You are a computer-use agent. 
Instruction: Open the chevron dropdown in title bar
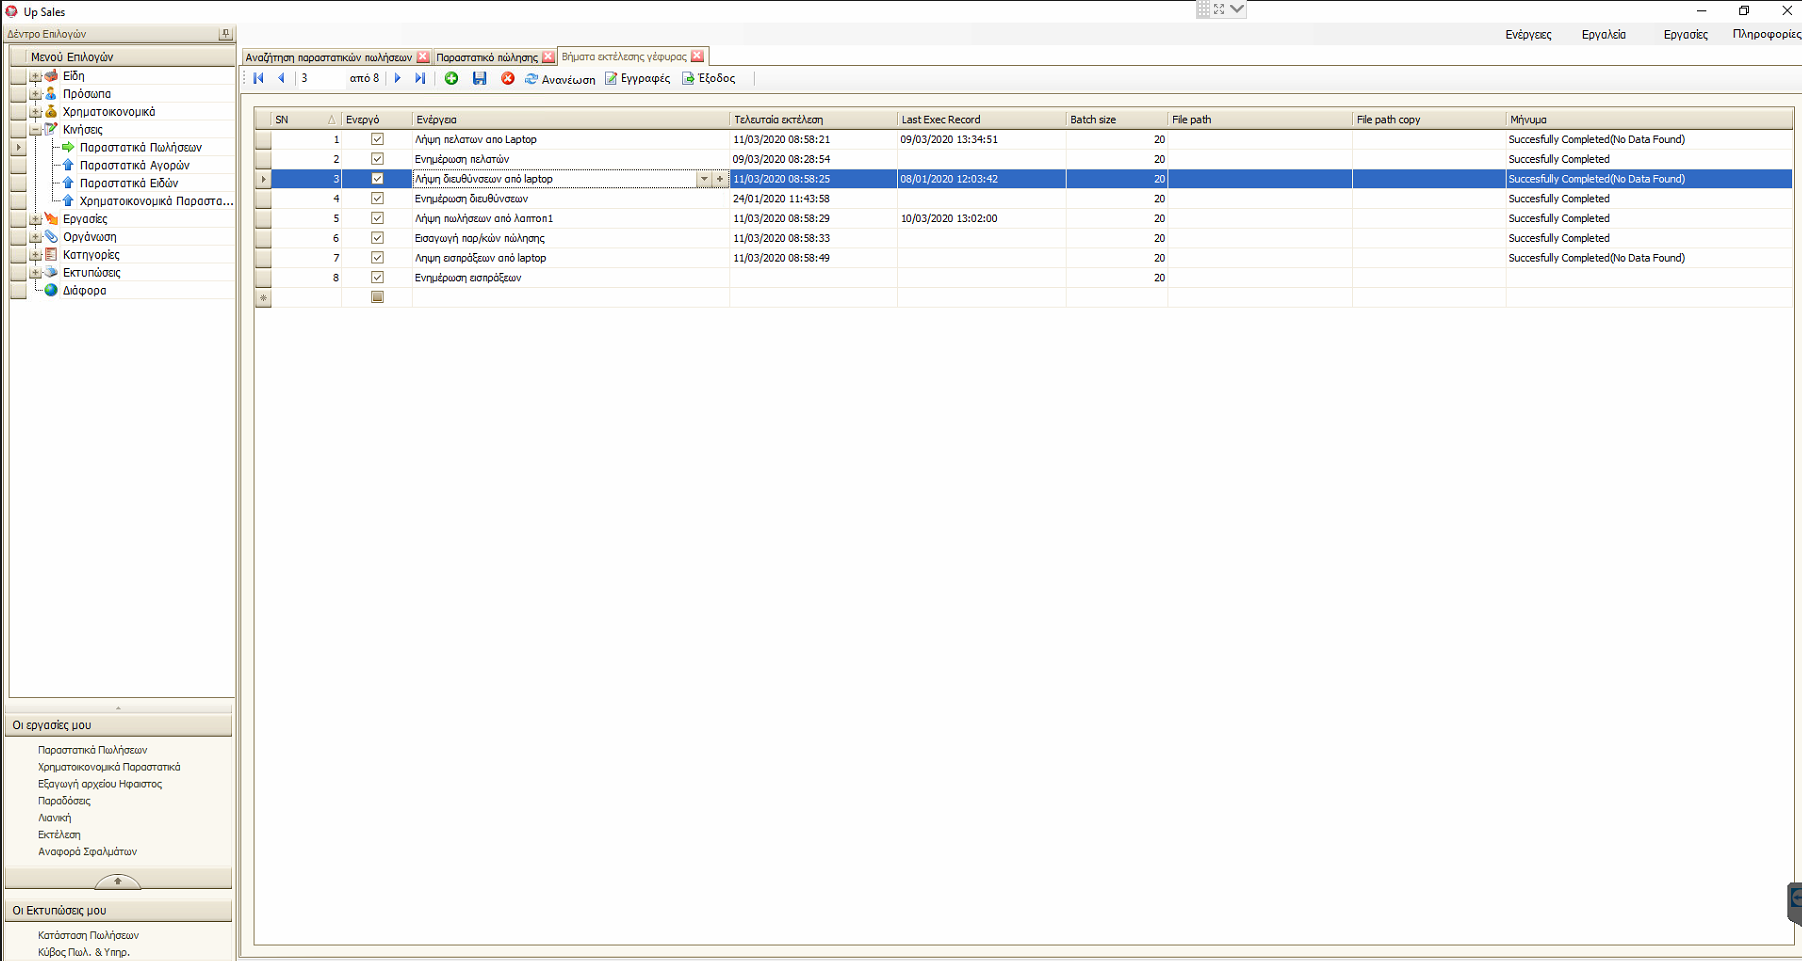[1237, 9]
